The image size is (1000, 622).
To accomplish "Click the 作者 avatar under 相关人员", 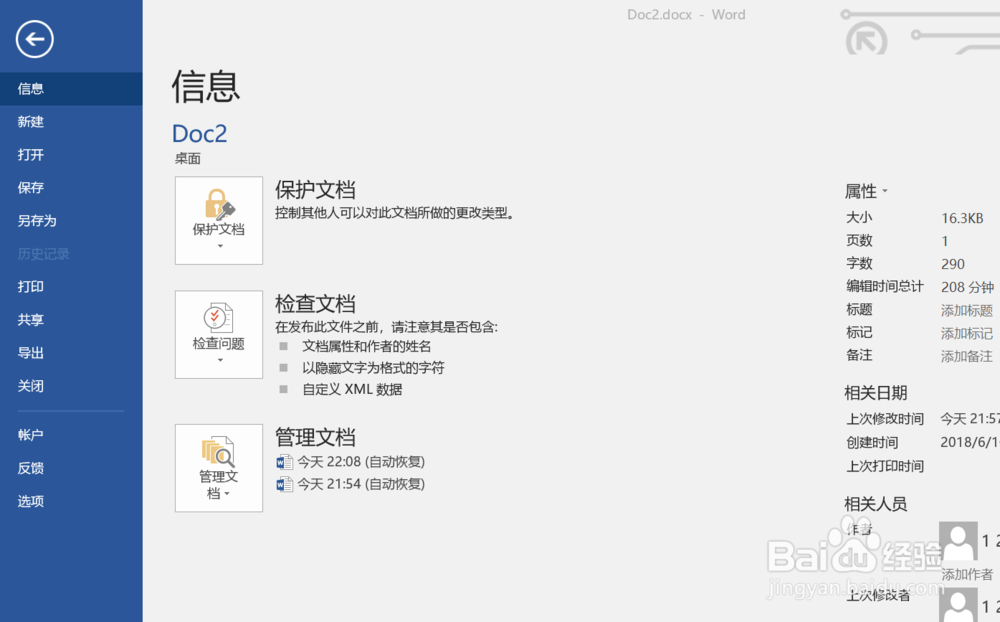I will point(957,540).
